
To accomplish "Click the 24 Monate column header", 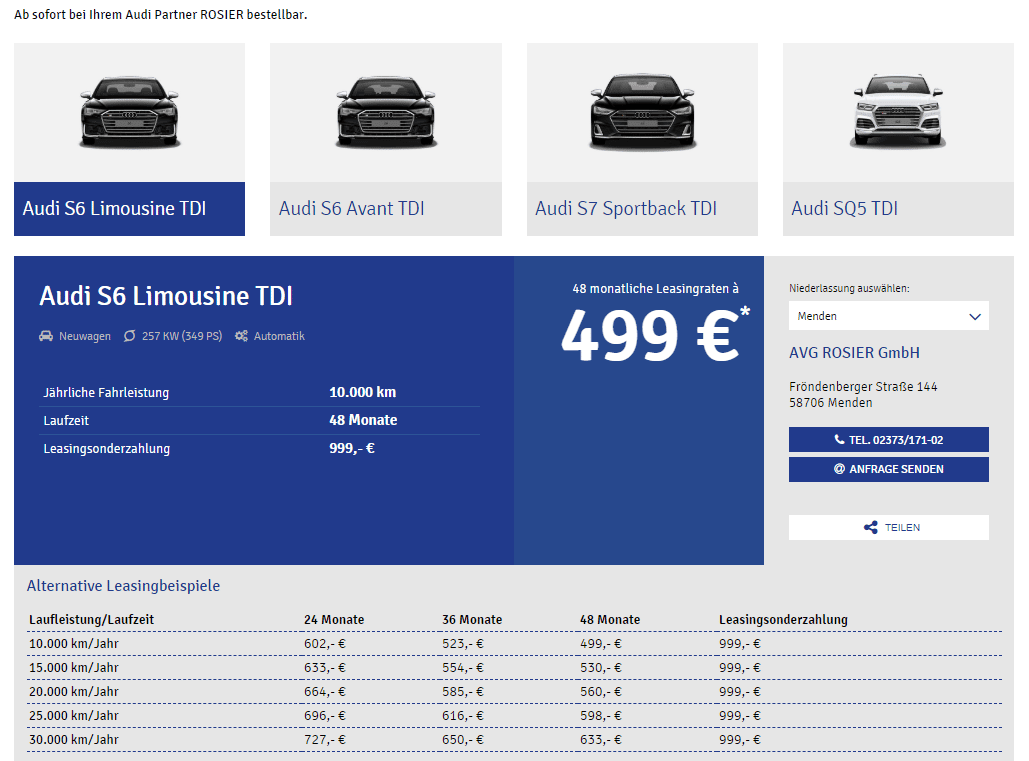I will coord(333,619).
